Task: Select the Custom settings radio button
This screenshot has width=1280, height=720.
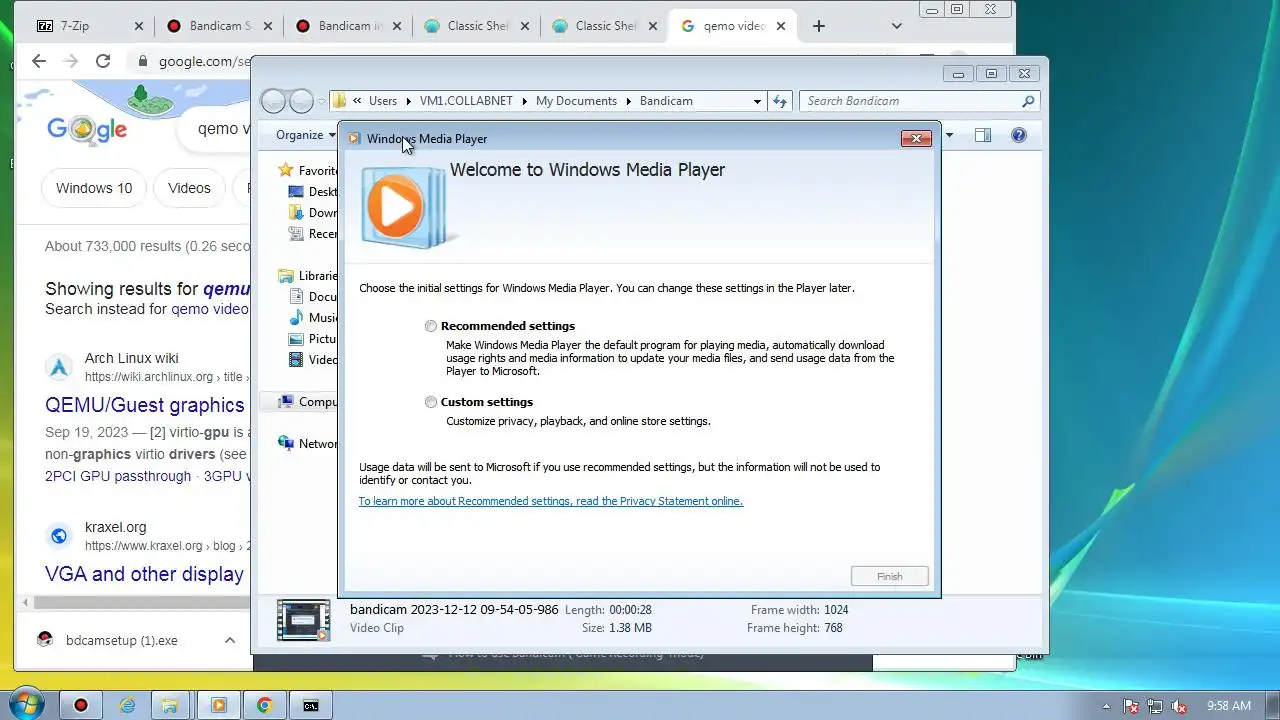Action: point(431,402)
